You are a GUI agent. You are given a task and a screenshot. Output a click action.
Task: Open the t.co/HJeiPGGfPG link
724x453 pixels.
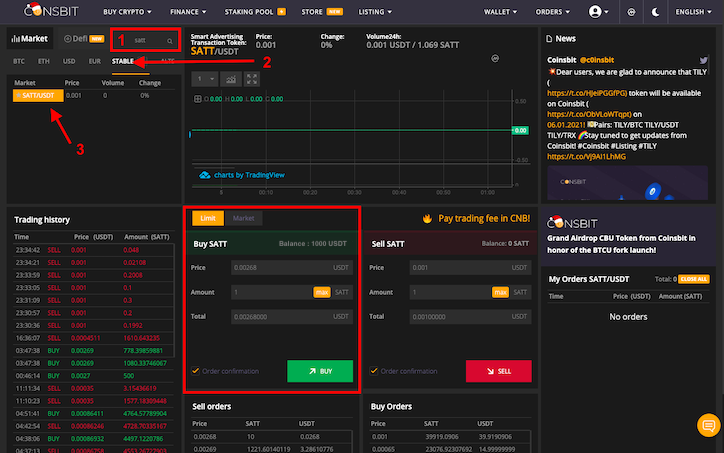pos(587,93)
